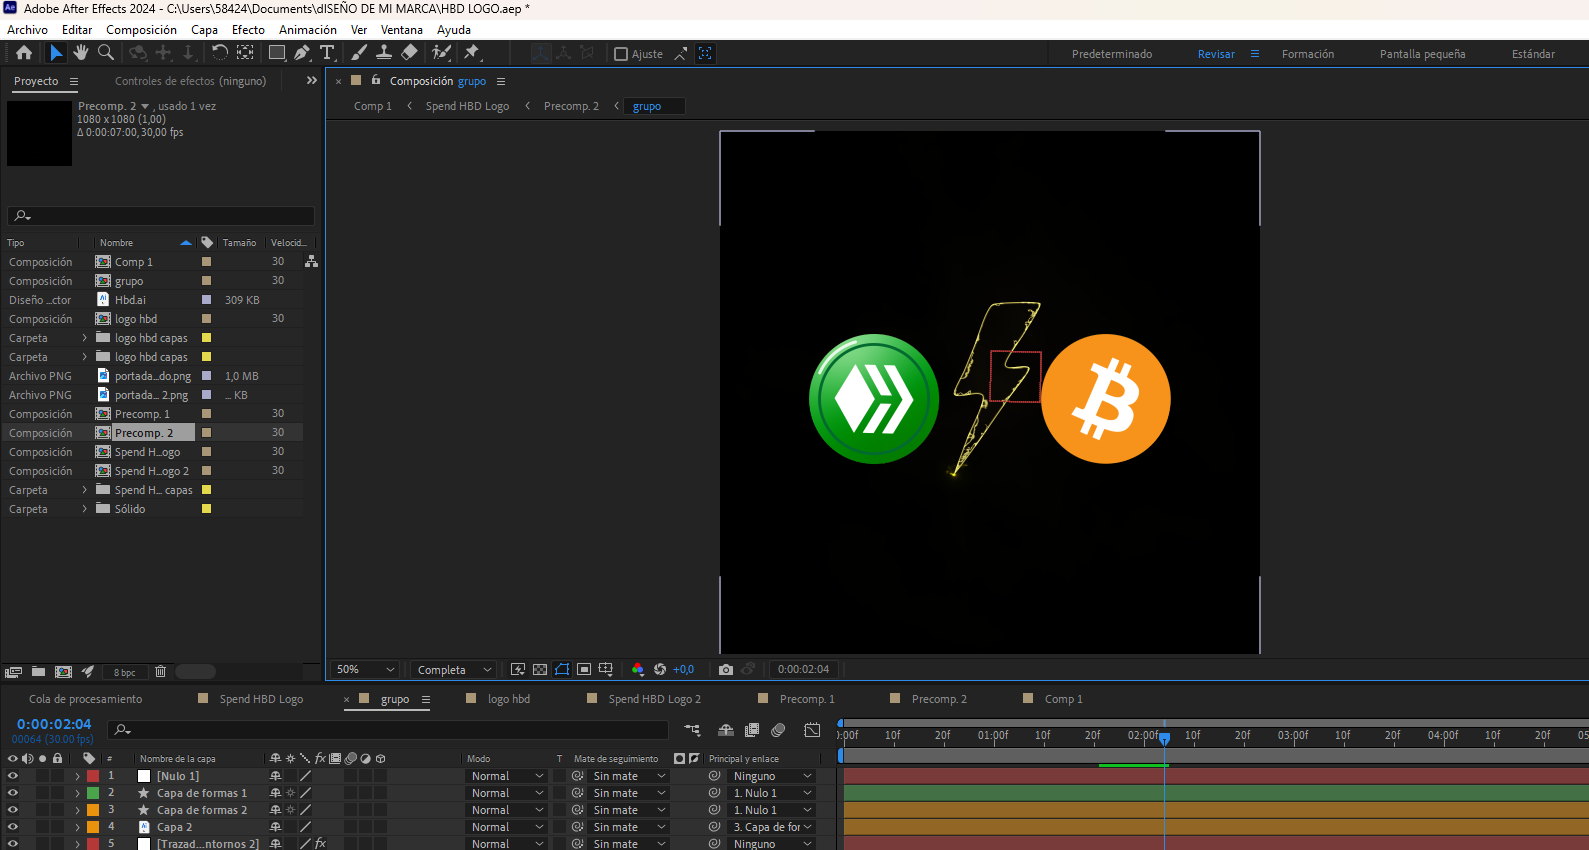Toggle fast previews icon in viewer
The width and height of the screenshot is (1589, 850).
(518, 670)
